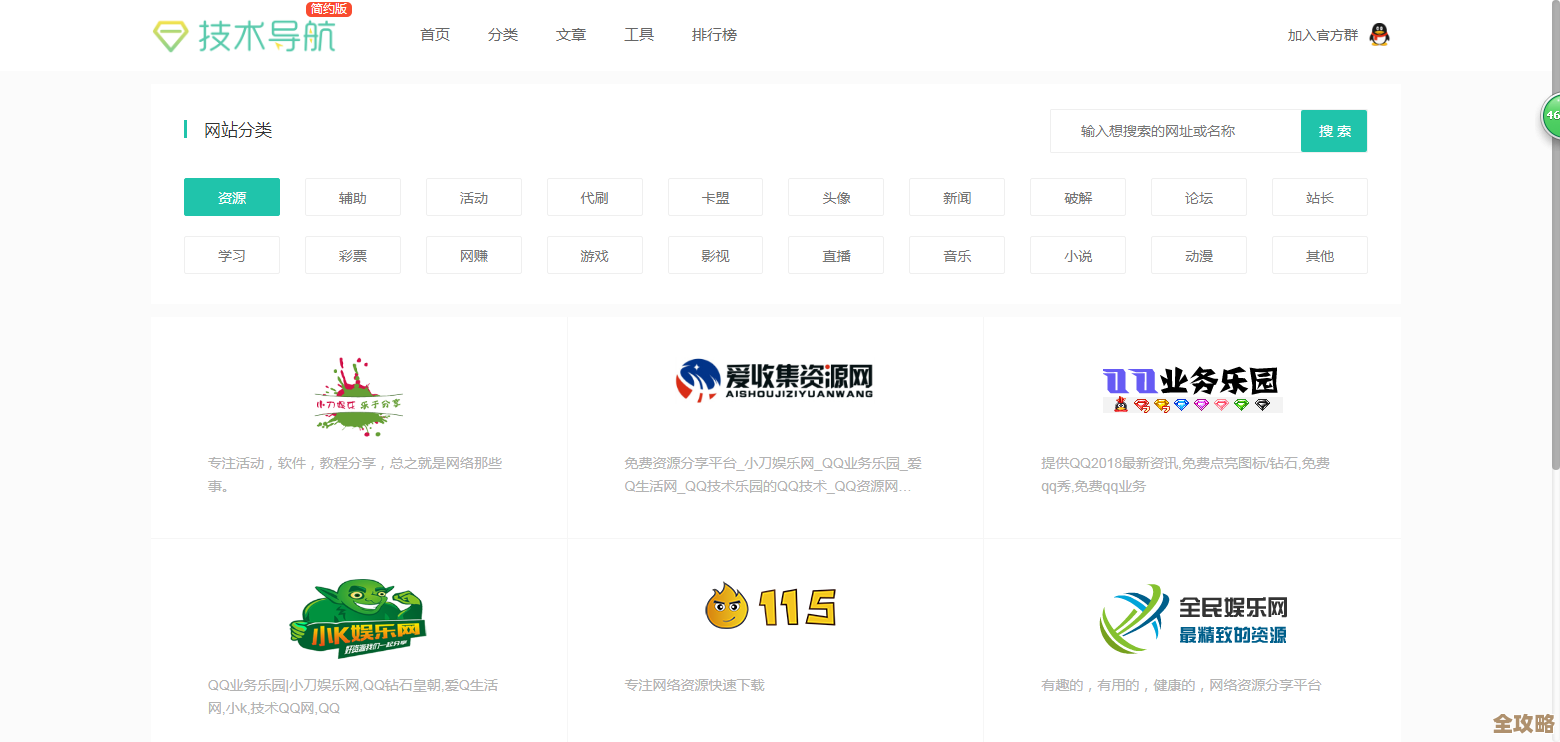The image size is (1560, 742).
Task: Open the 分类 navigation menu
Action: (503, 34)
